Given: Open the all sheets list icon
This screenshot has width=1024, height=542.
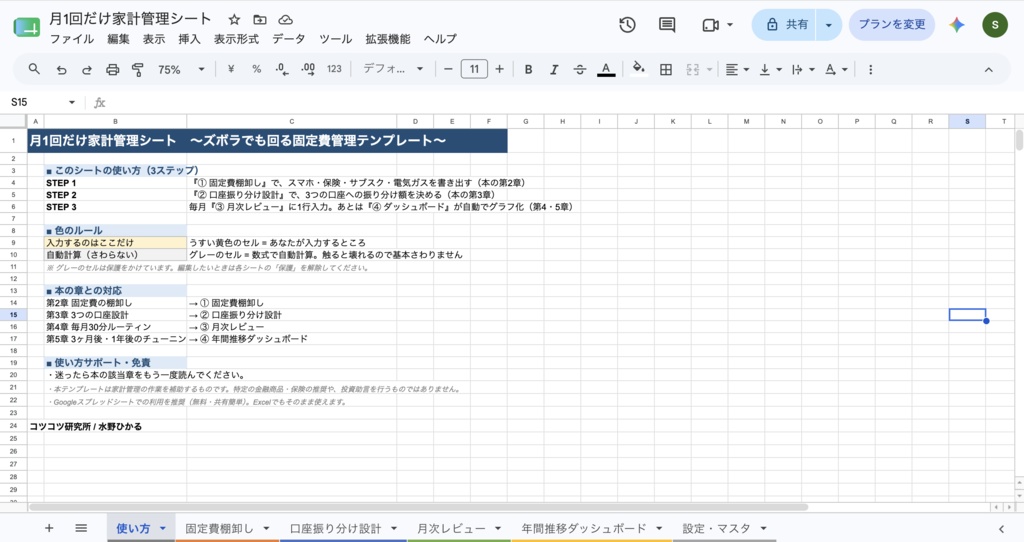Looking at the screenshot, I should 81,528.
